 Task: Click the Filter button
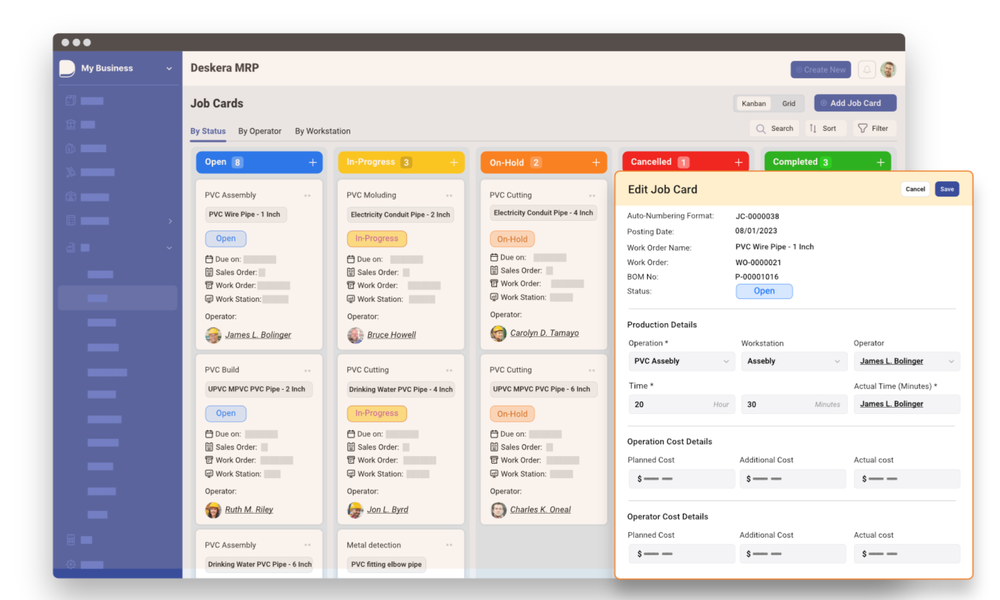(874, 128)
